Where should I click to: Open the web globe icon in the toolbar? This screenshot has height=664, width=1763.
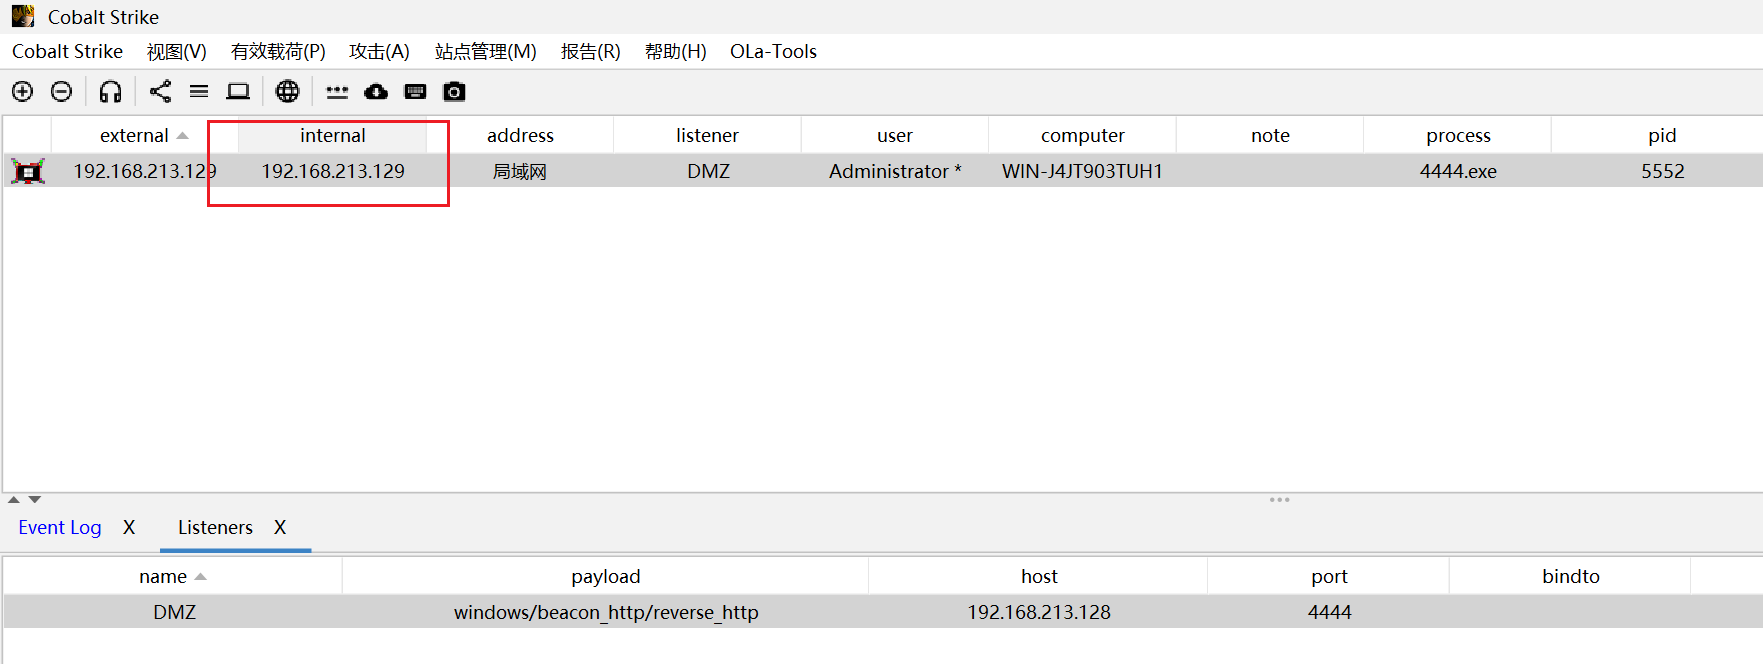tap(287, 92)
